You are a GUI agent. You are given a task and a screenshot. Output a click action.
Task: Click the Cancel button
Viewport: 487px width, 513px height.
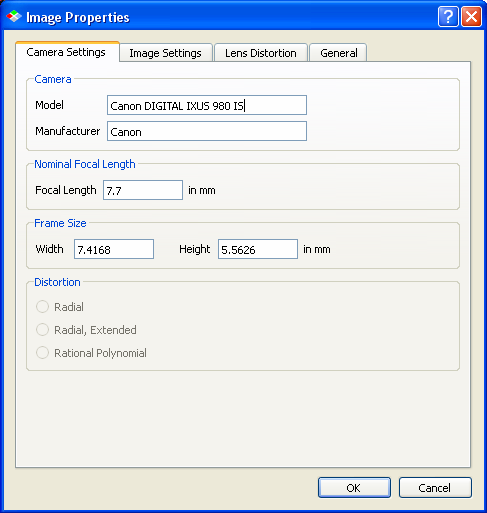[x=435, y=488]
